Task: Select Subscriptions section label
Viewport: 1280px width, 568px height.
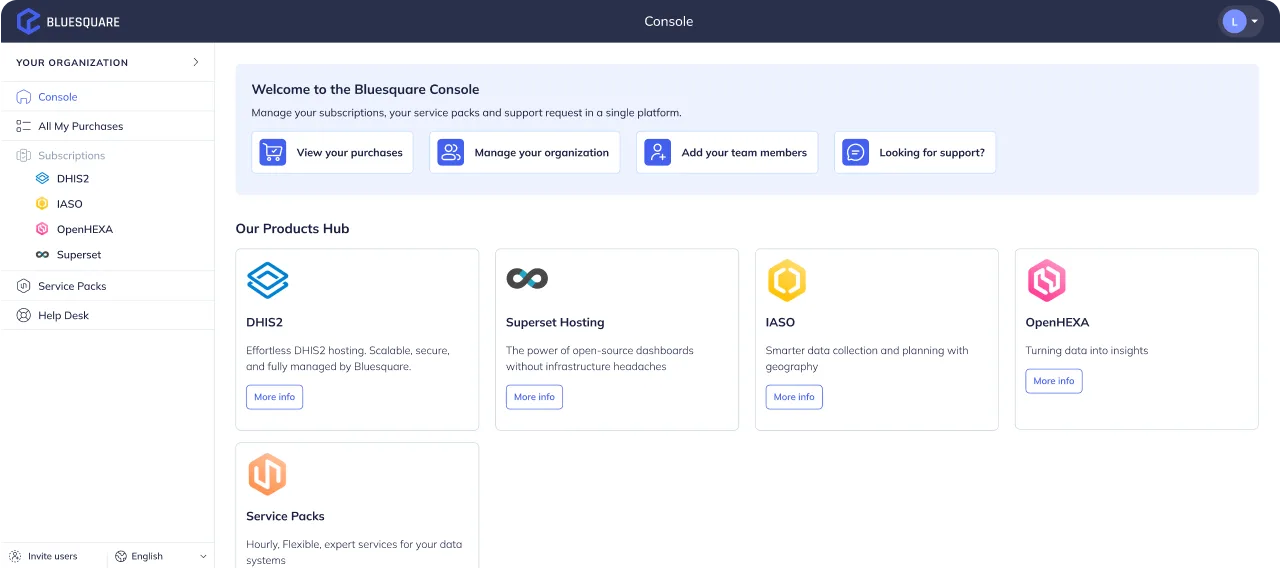Action: [71, 156]
